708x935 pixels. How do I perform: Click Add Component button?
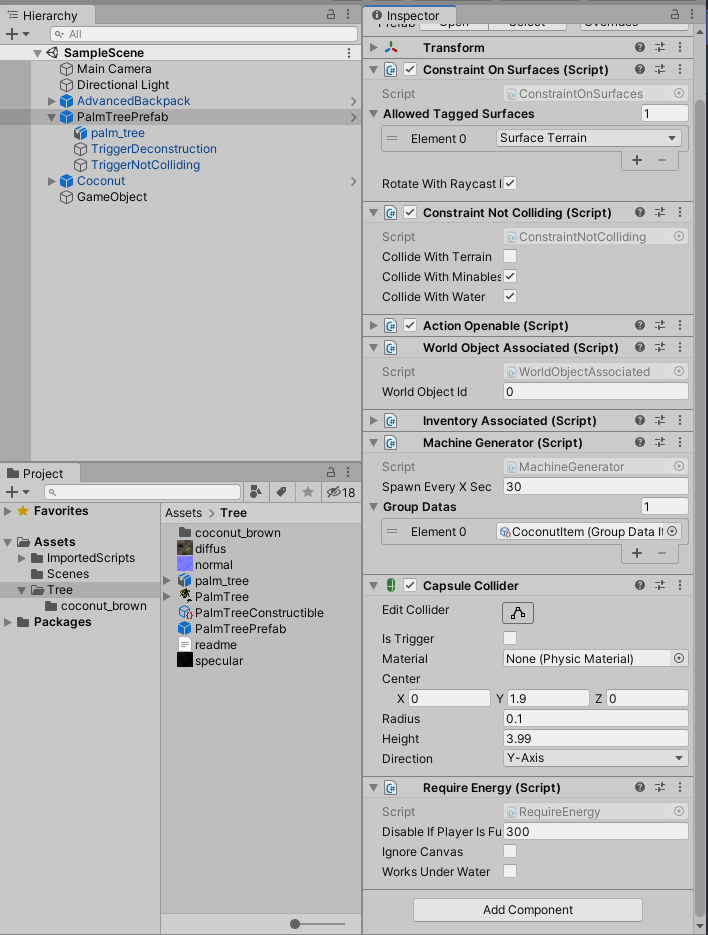pos(528,909)
